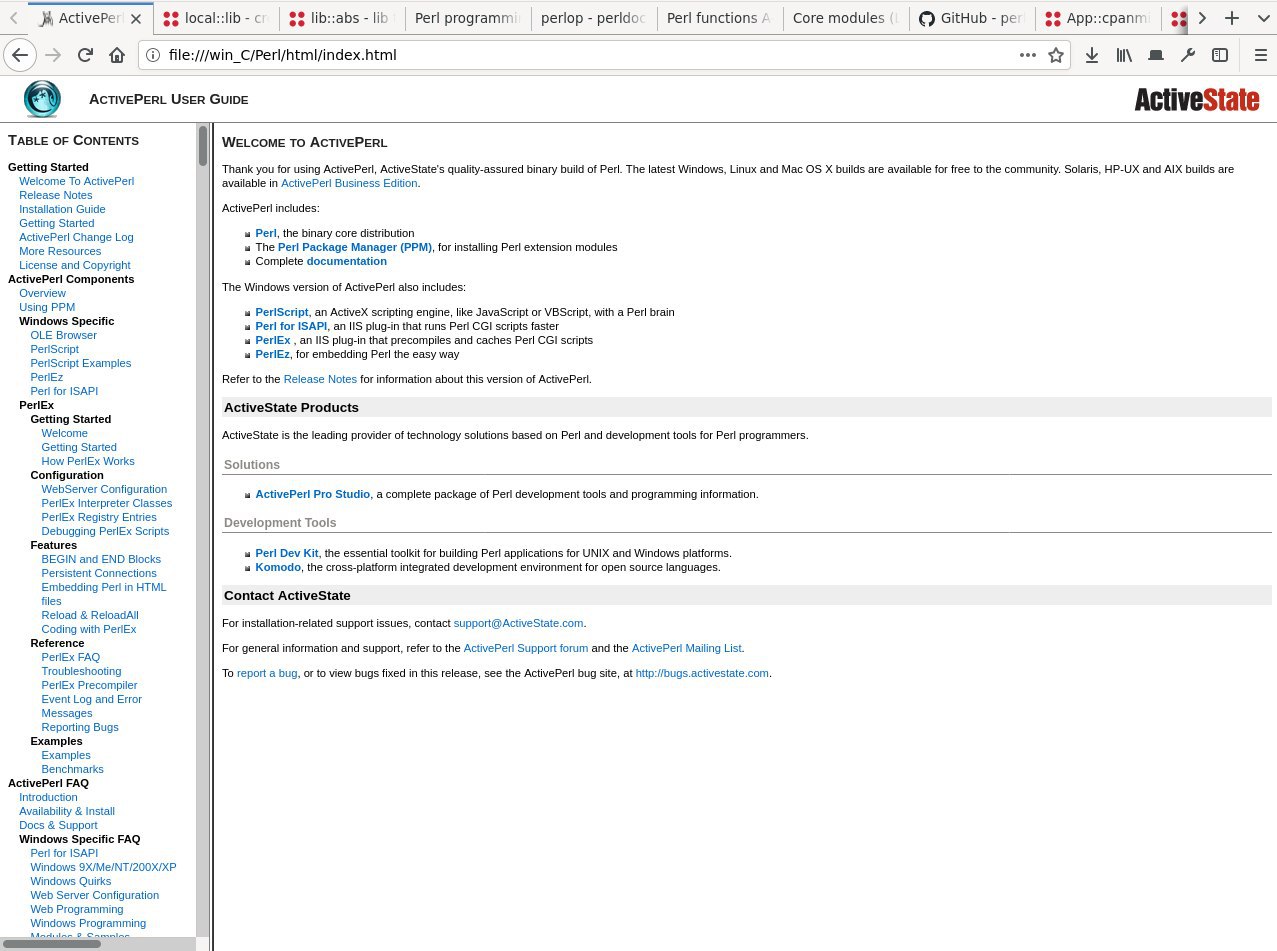Viewport: 1277px width, 951px height.
Task: Open the wrench developer tools icon
Action: click(1188, 55)
